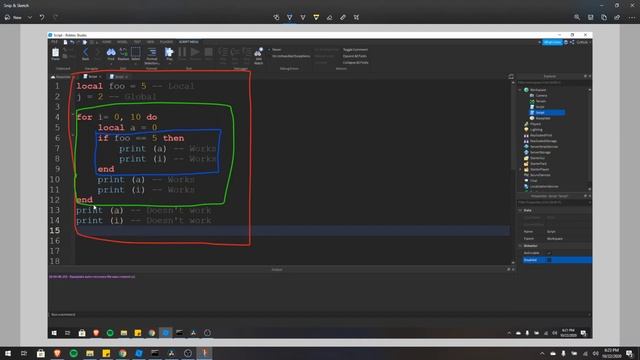Select the SCRIPT MENU ribbon tab
Screen dimensions: 640x360
tap(188, 42)
